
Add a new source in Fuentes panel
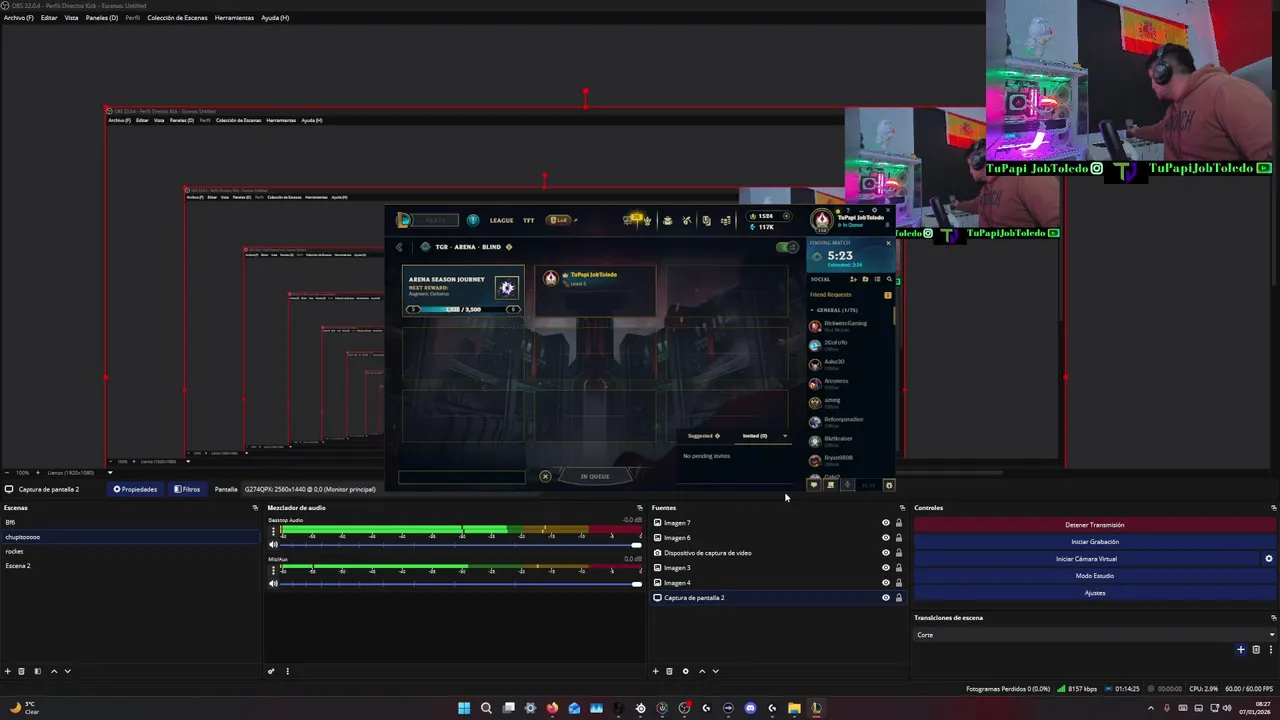[x=656, y=671]
